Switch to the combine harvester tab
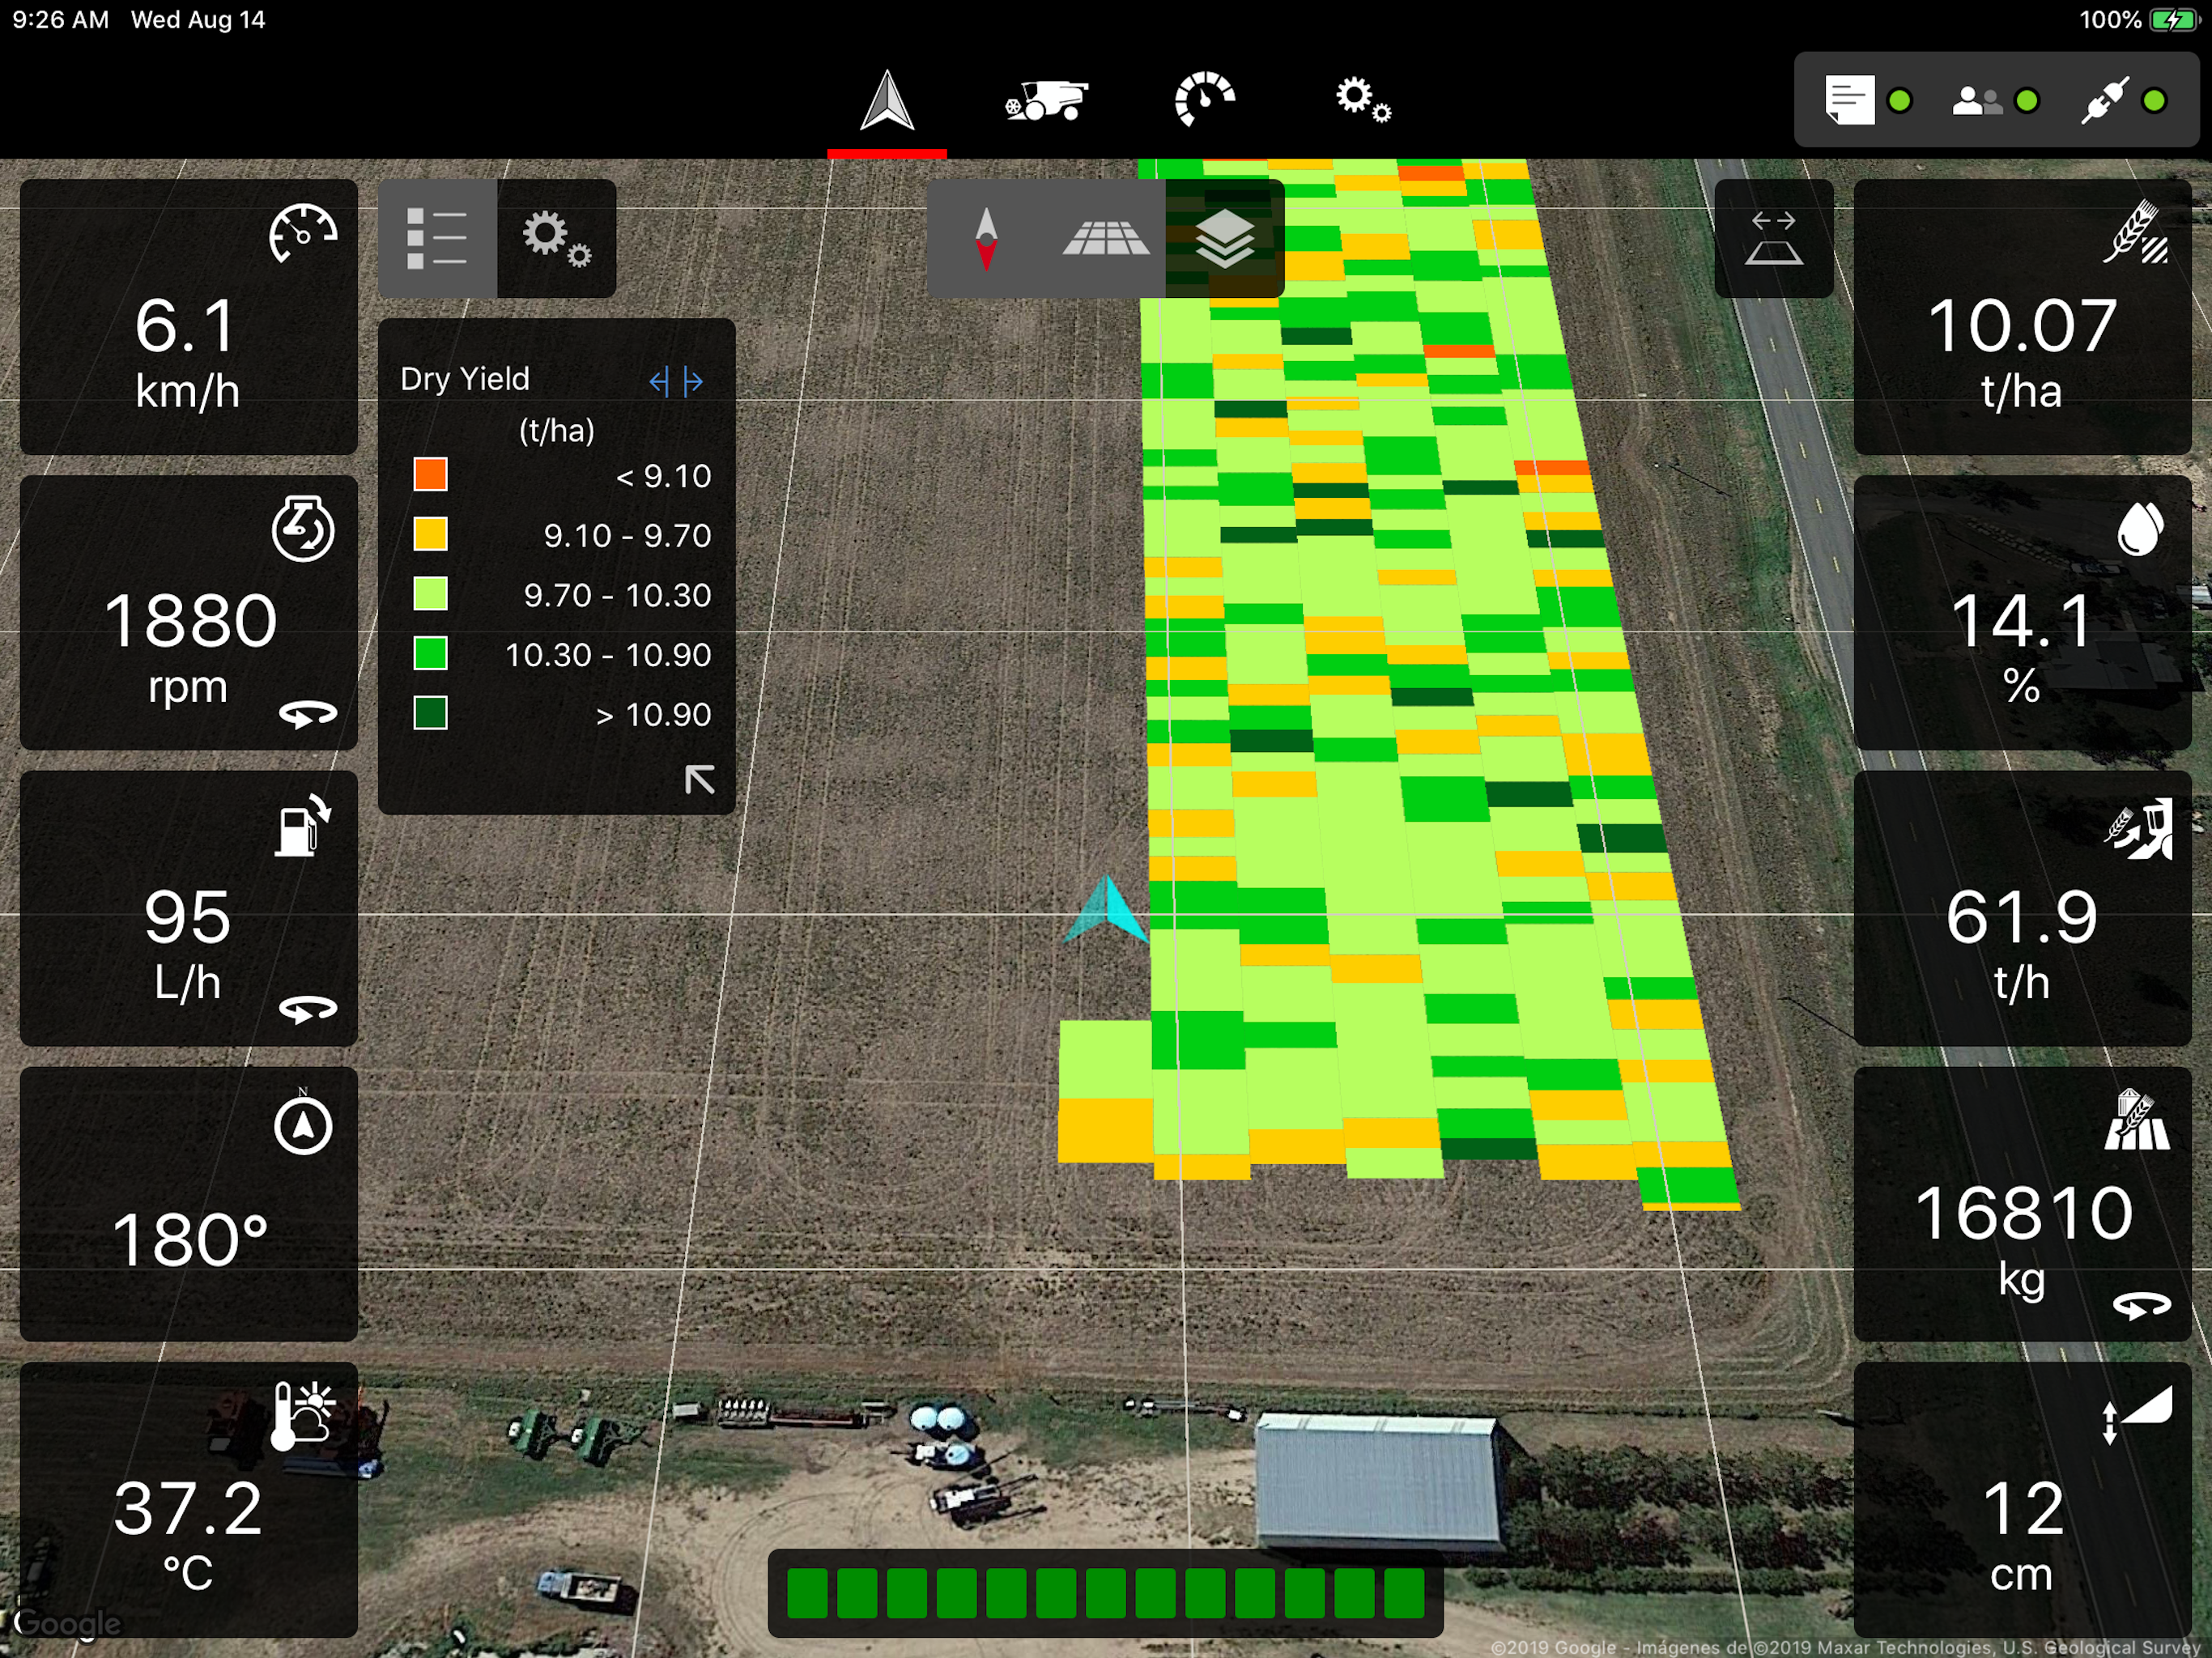Screen dimensions: 2212x1658 pos(1046,101)
